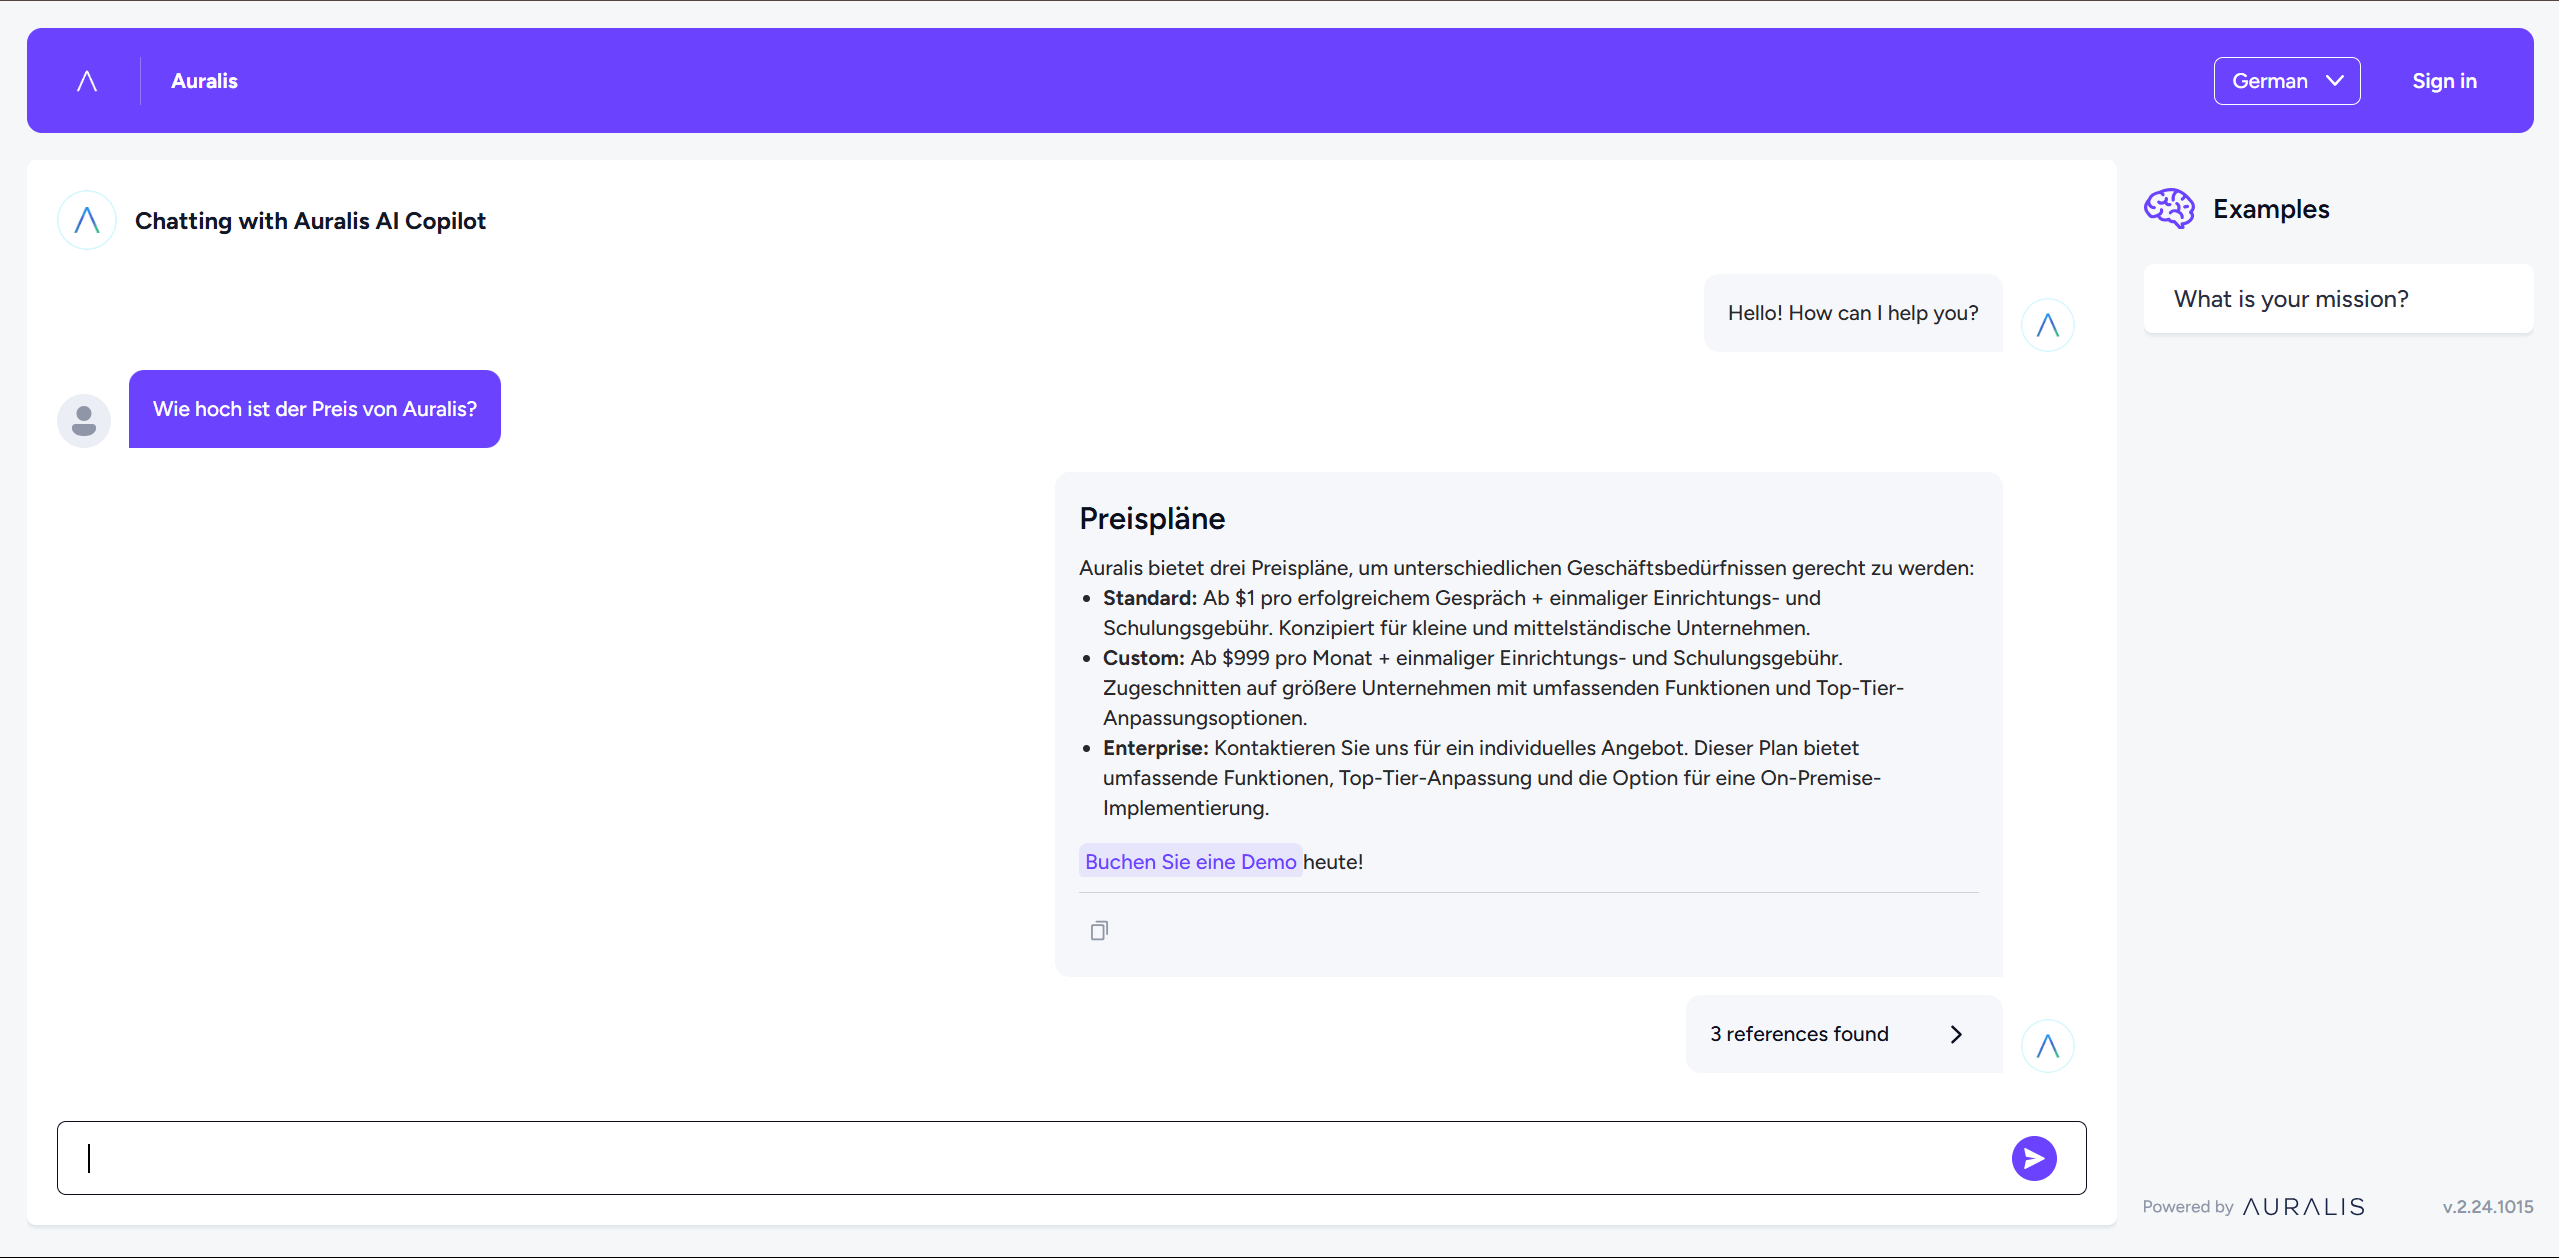This screenshot has width=2559, height=1258.
Task: Send the message with the arrow button
Action: pos(2034,1158)
